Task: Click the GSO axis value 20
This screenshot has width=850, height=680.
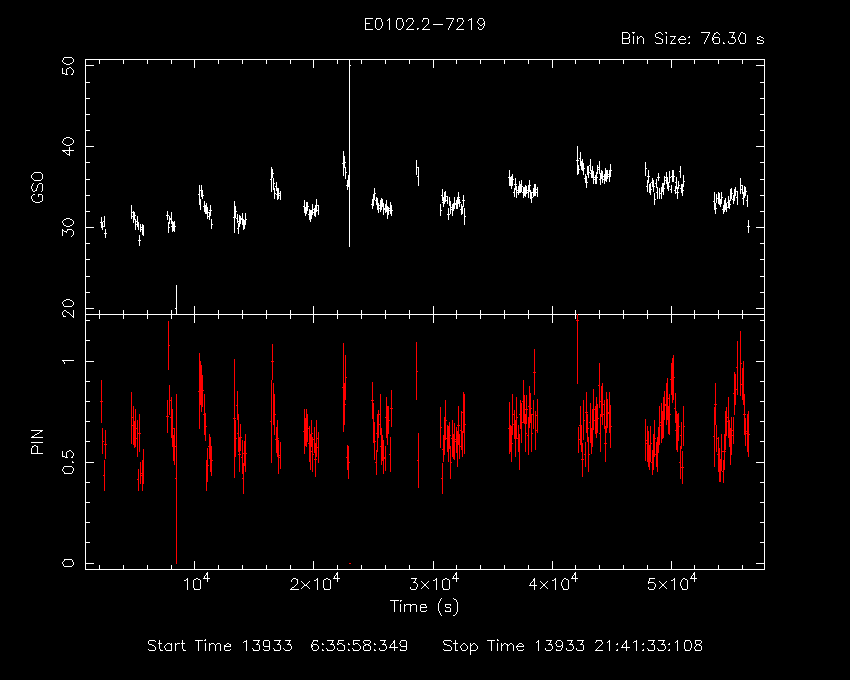Action: [69, 308]
